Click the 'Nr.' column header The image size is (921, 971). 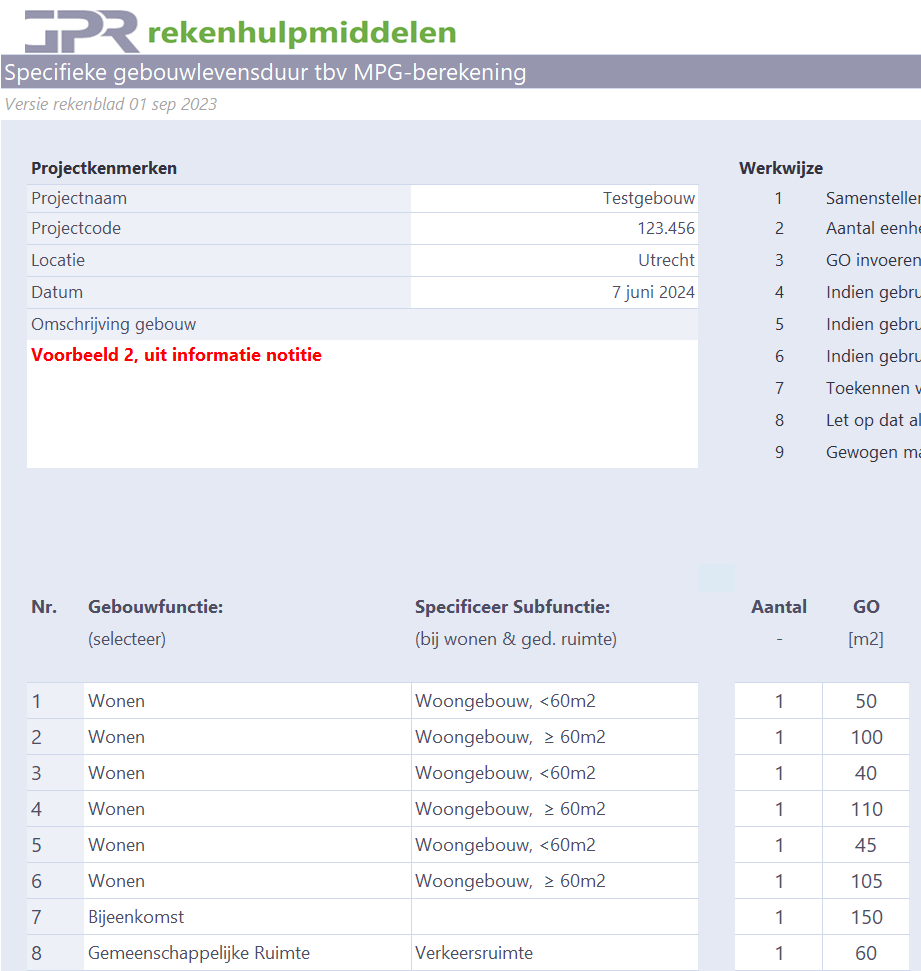(x=44, y=607)
